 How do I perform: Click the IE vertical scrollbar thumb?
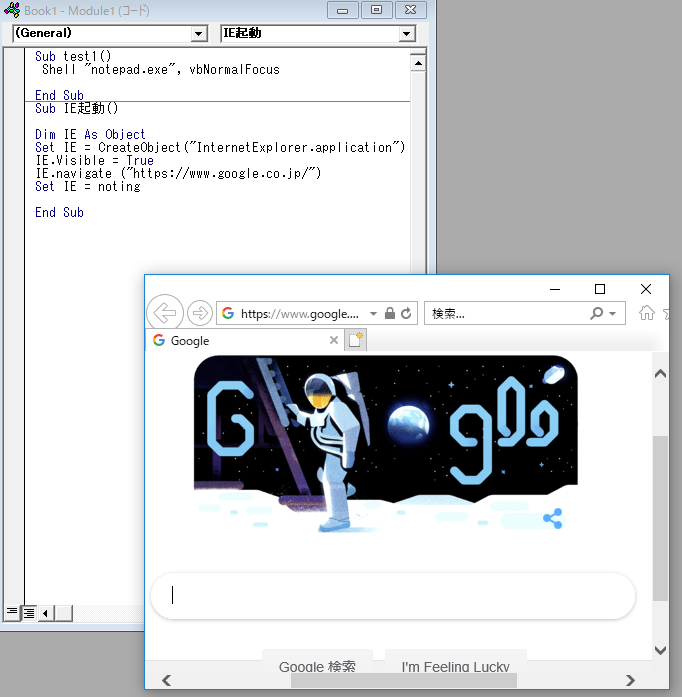tap(660, 518)
